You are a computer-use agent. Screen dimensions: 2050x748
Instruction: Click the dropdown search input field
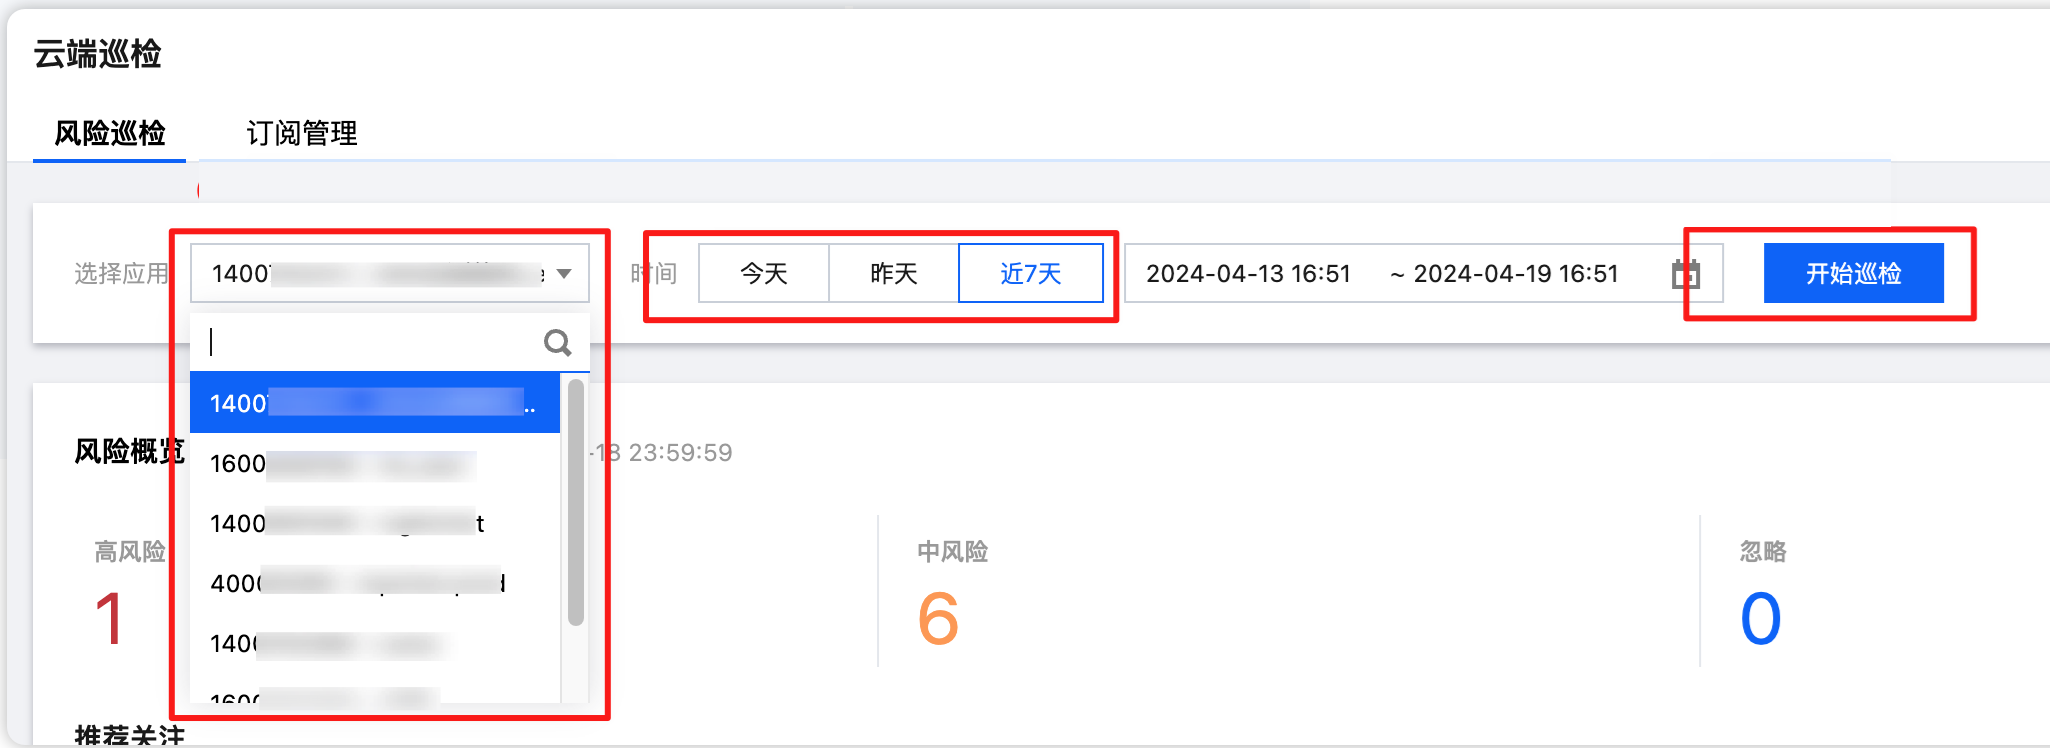(x=370, y=343)
